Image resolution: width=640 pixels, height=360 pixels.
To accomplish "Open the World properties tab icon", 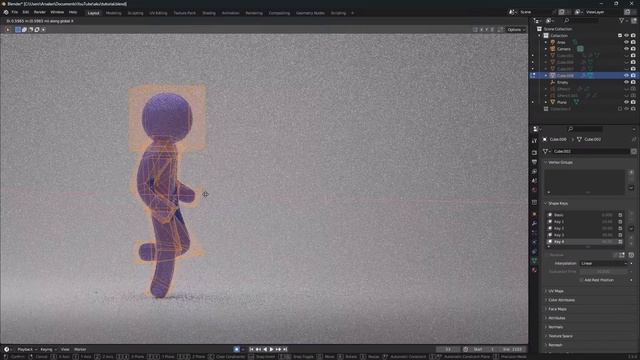I will pyautogui.click(x=534, y=190).
